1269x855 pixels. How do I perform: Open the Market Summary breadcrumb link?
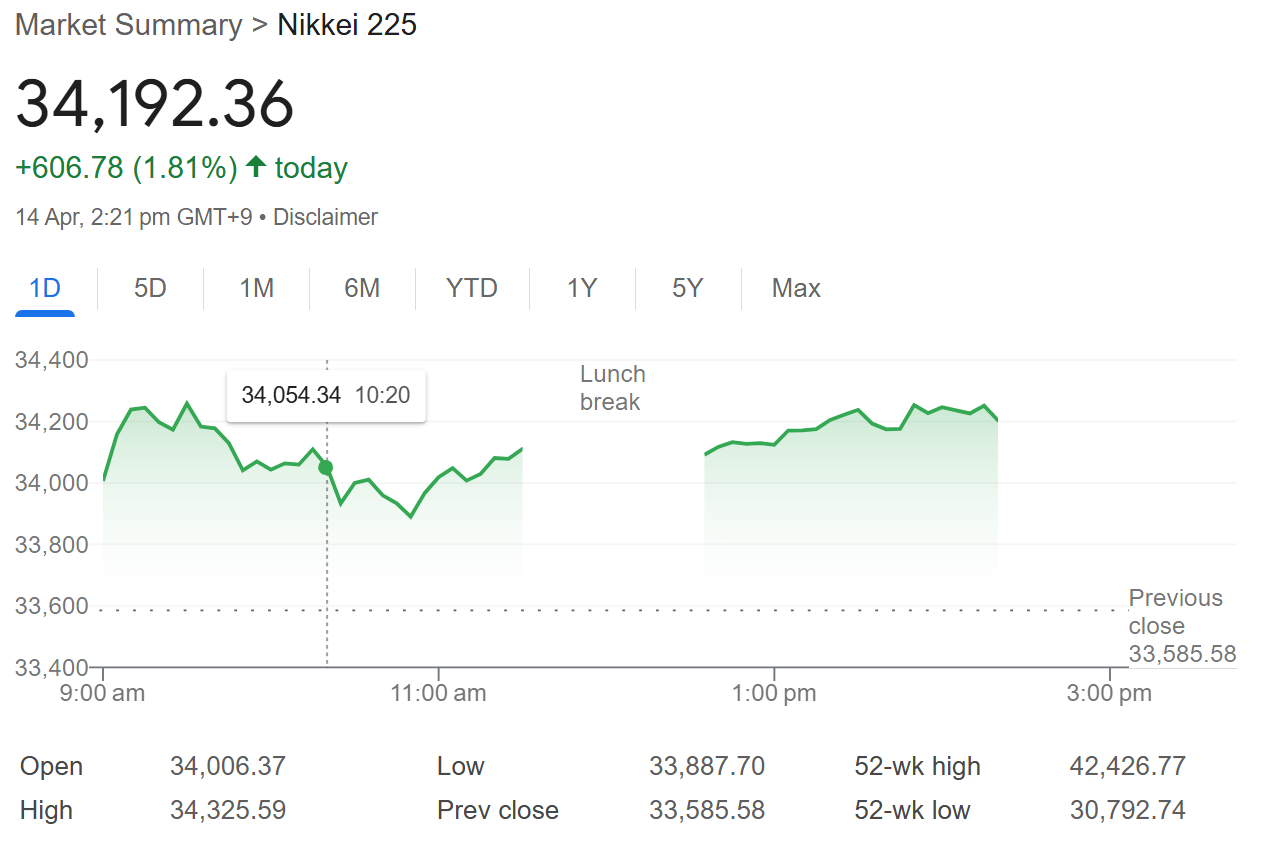click(x=129, y=25)
